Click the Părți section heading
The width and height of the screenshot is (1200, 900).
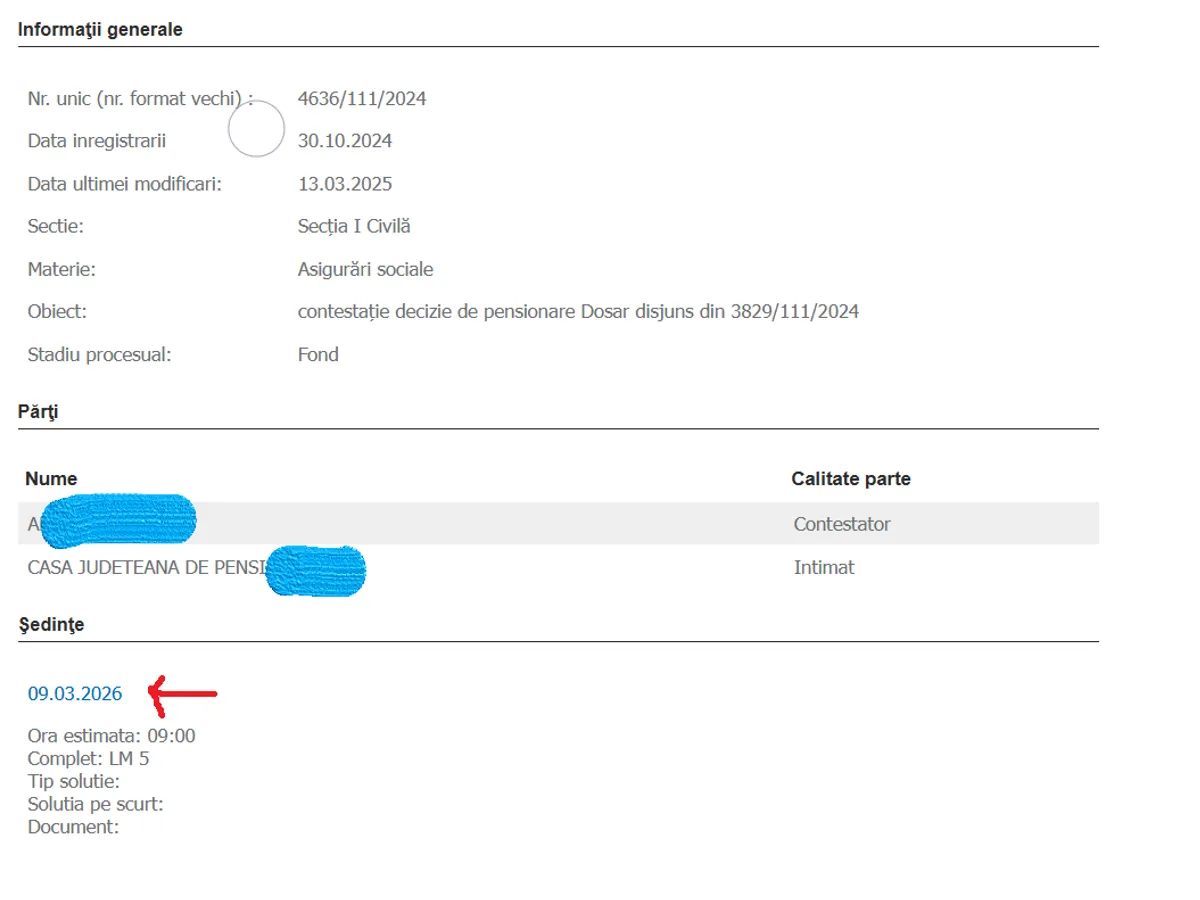coord(38,411)
